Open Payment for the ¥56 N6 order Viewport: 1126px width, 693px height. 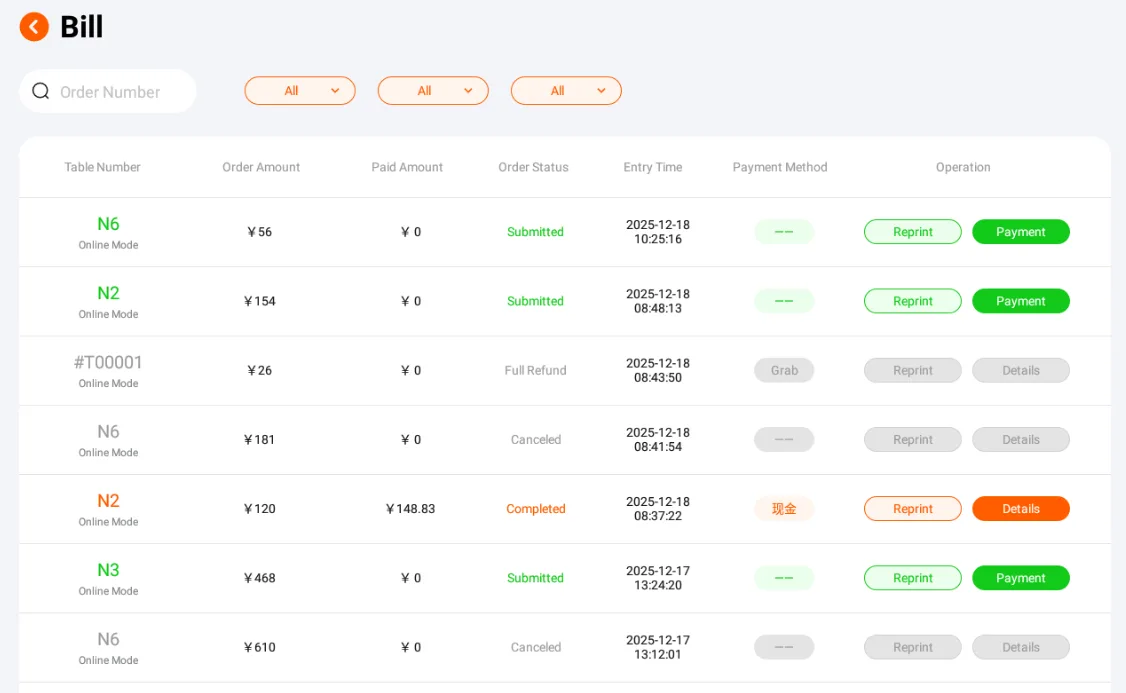(1020, 232)
